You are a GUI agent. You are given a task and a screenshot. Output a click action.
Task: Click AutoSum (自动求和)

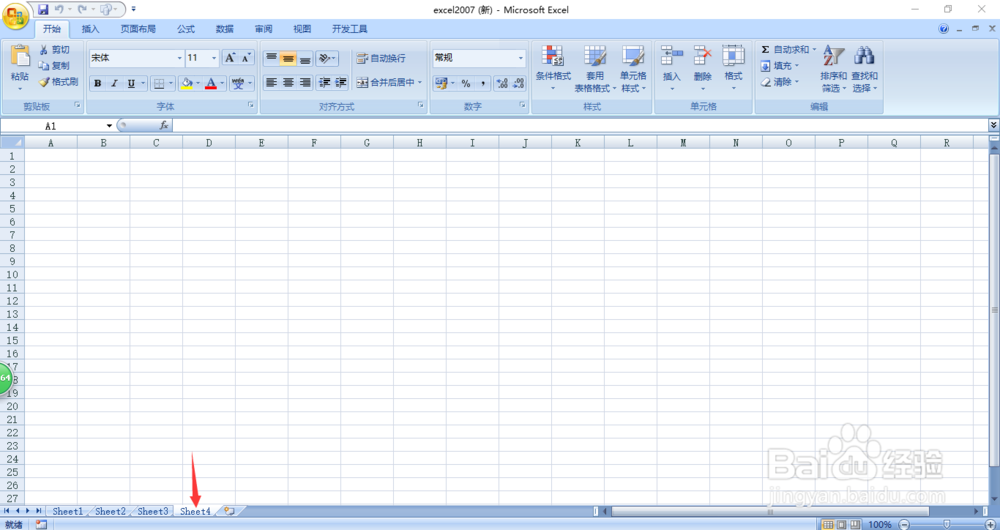[788, 50]
